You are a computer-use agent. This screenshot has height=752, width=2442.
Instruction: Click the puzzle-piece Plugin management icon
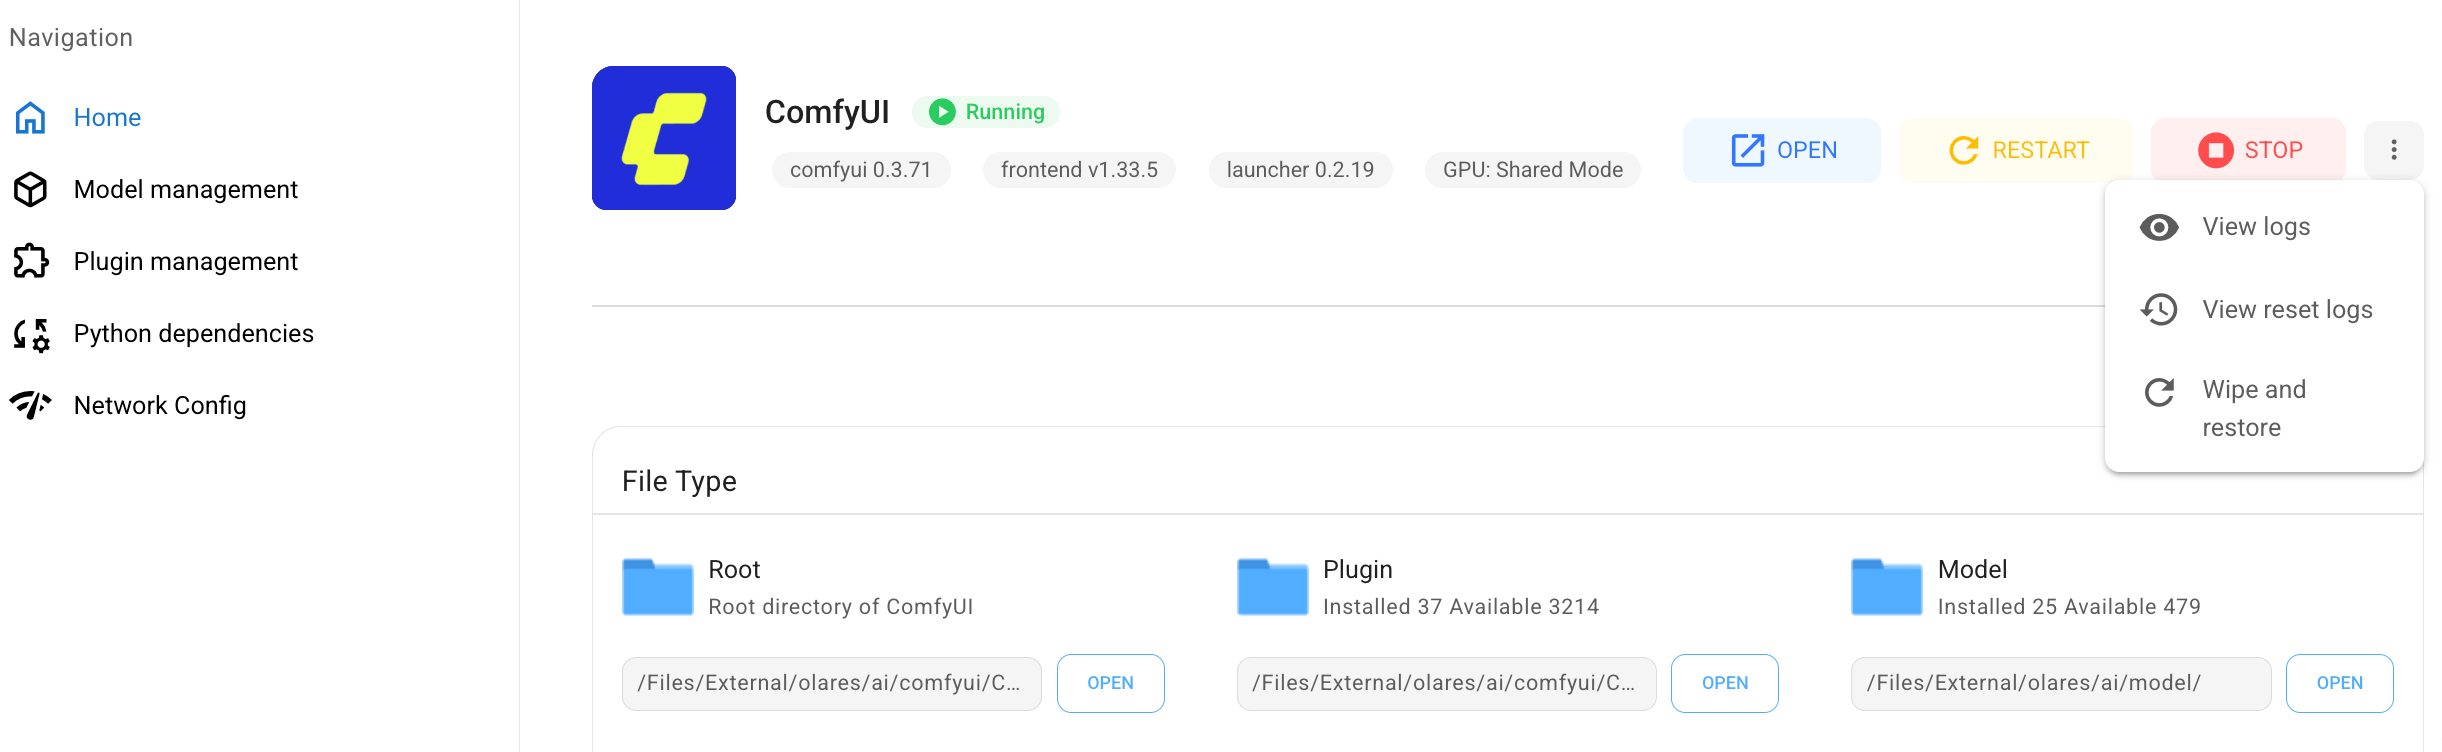click(30, 261)
